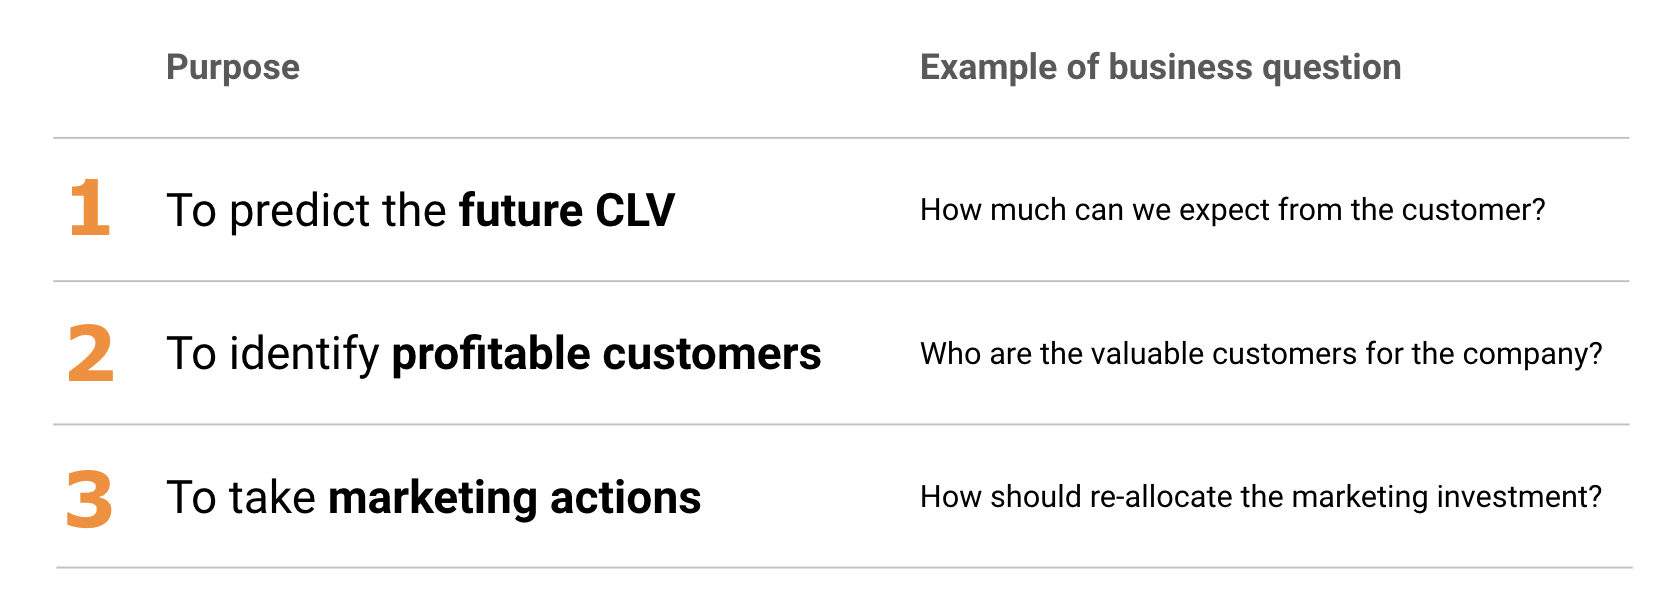Click the orange number 2
The height and width of the screenshot is (600, 1680).
pos(90,353)
